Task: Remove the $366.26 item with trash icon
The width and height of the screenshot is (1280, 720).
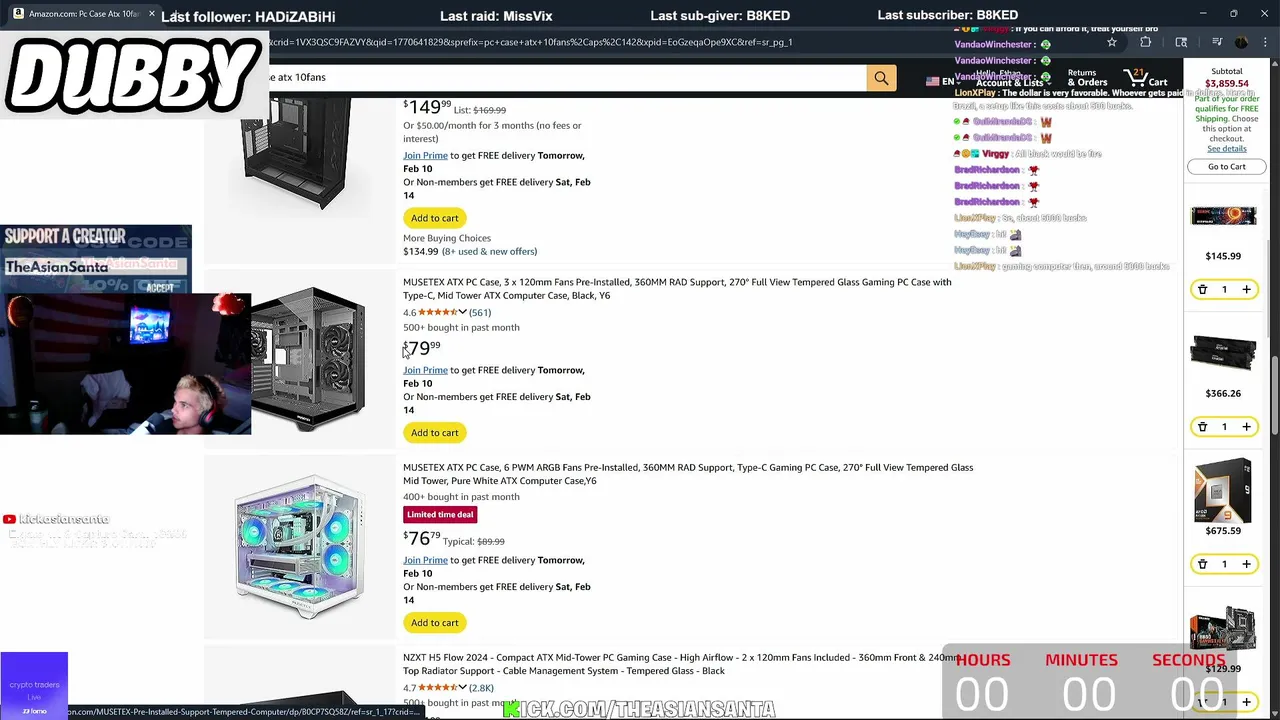Action: pos(1202,427)
